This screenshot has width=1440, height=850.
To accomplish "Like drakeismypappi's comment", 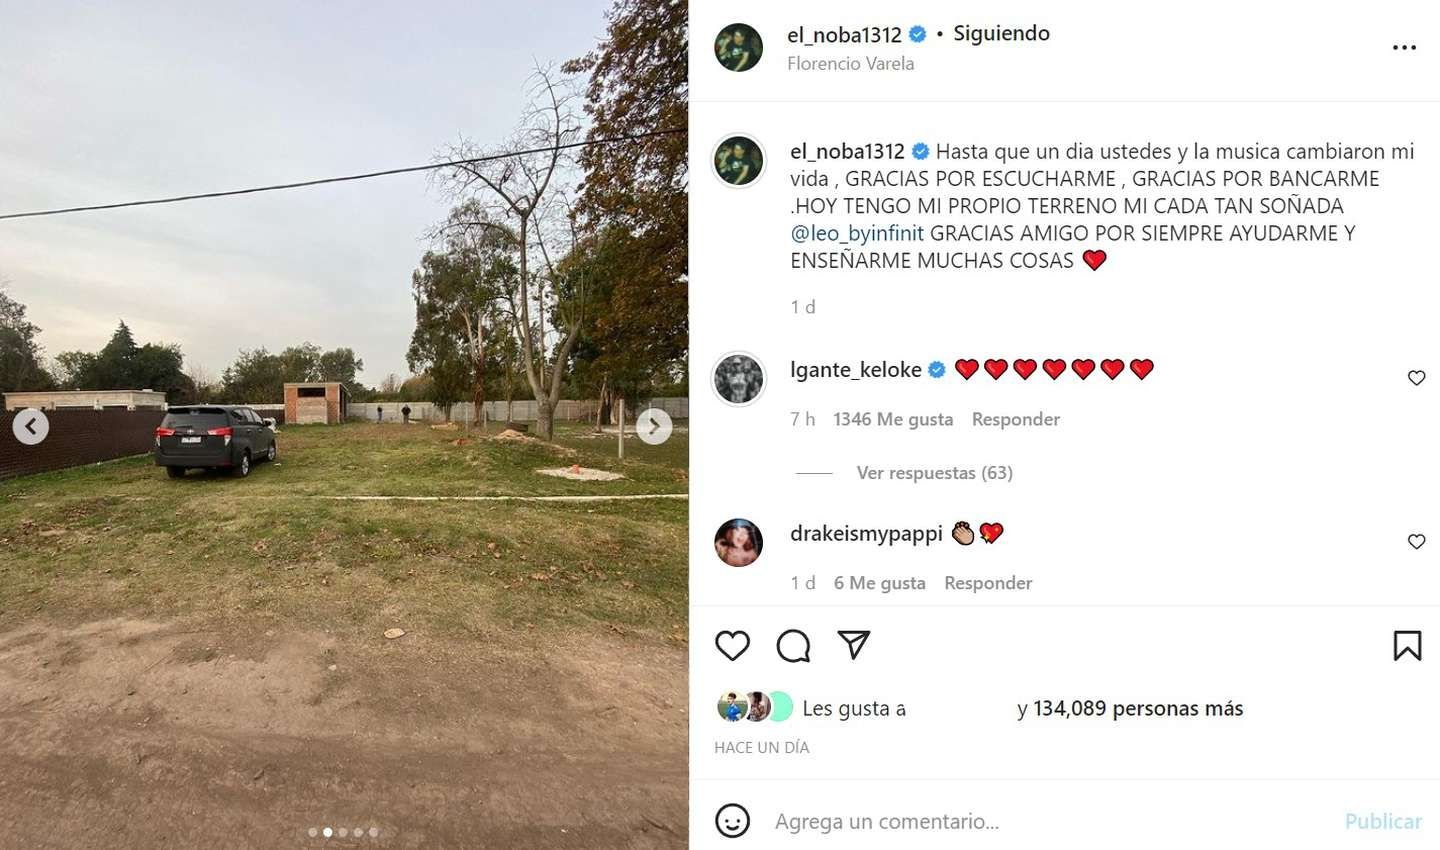I will tap(1416, 542).
